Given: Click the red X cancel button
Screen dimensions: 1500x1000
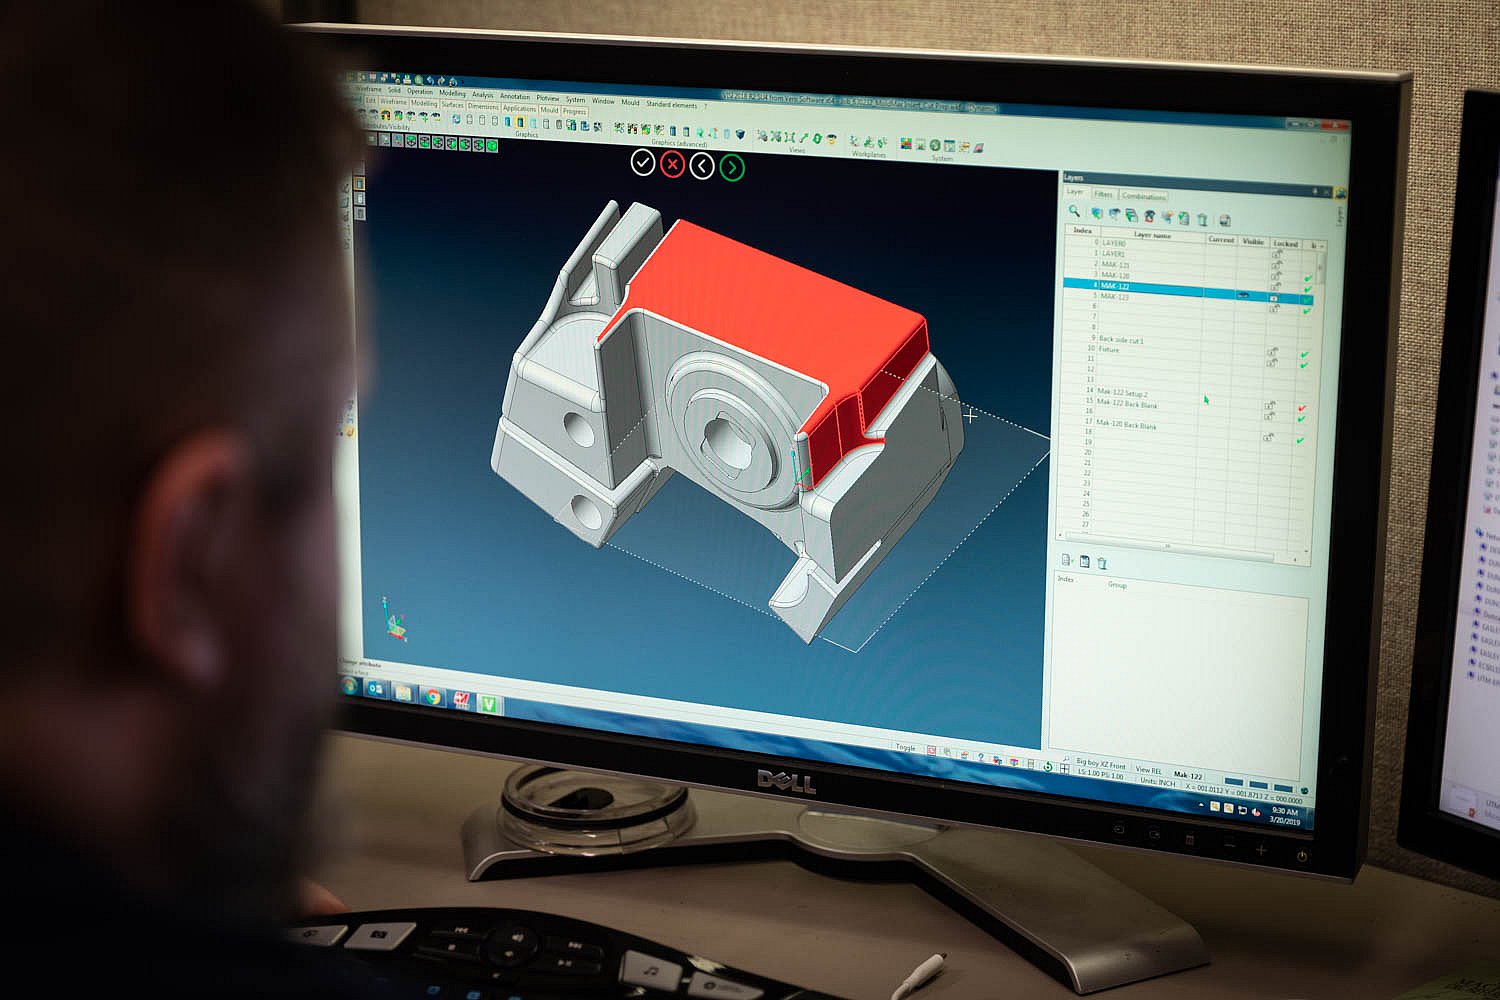Looking at the screenshot, I should coord(672,164).
